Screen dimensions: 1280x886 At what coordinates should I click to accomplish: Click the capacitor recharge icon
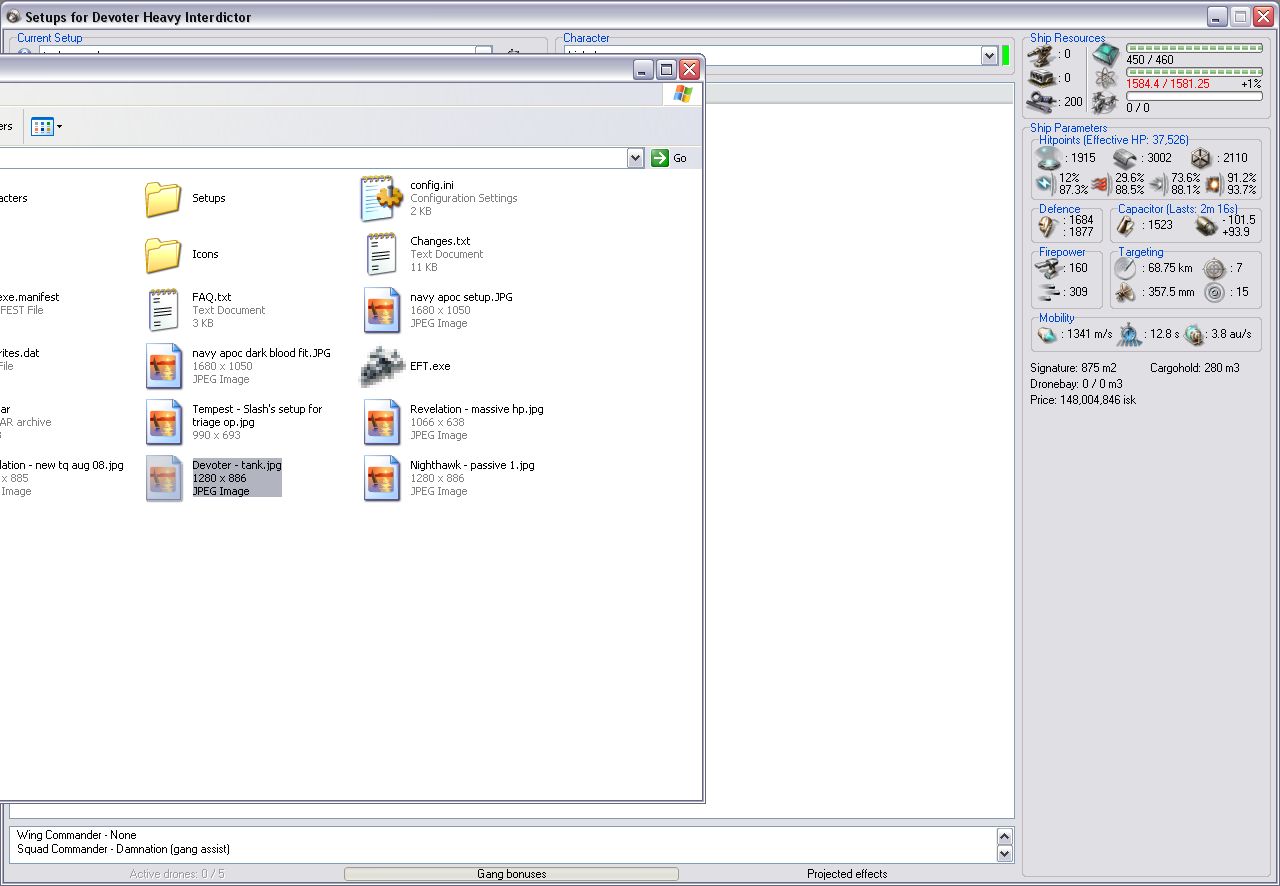(x=1206, y=226)
